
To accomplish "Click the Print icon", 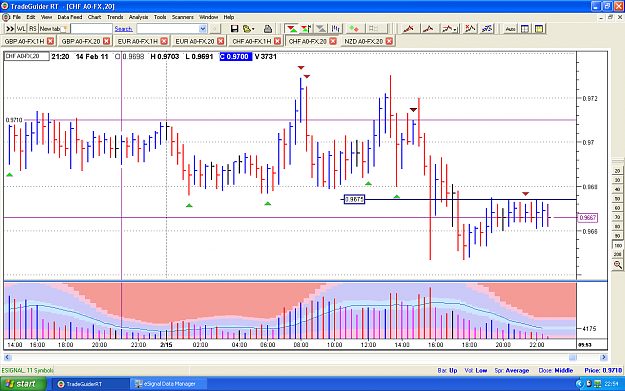I will [268, 29].
